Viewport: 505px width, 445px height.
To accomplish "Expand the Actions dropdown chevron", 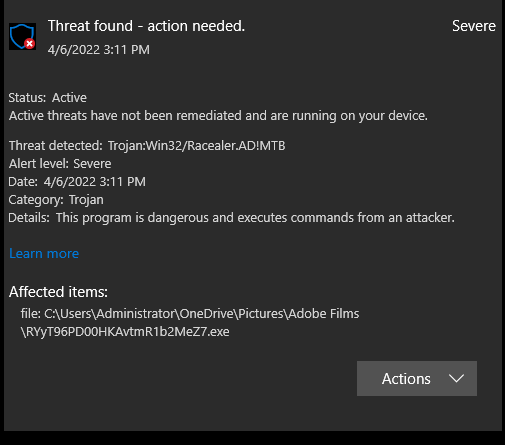I will click(456, 379).
